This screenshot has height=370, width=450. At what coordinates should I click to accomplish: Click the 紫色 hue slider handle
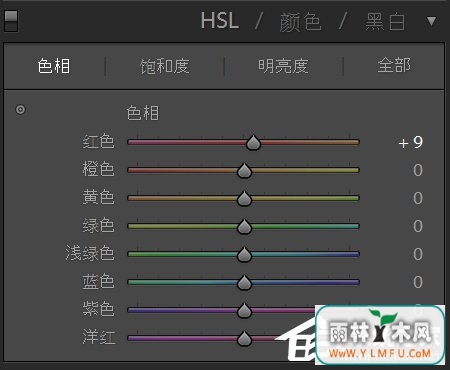click(244, 311)
